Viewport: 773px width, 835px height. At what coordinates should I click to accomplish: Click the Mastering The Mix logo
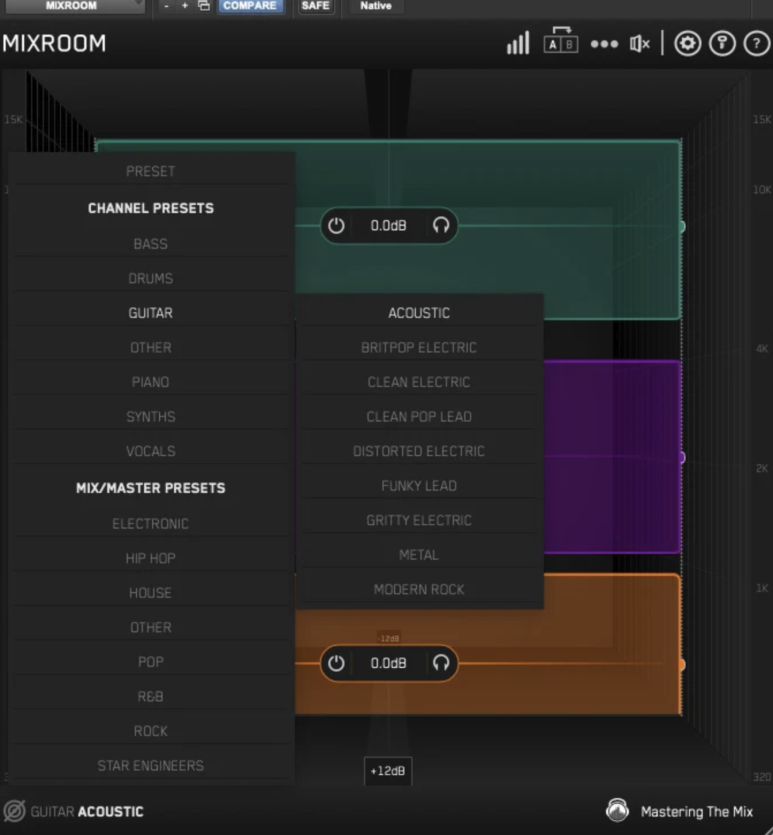(x=618, y=811)
